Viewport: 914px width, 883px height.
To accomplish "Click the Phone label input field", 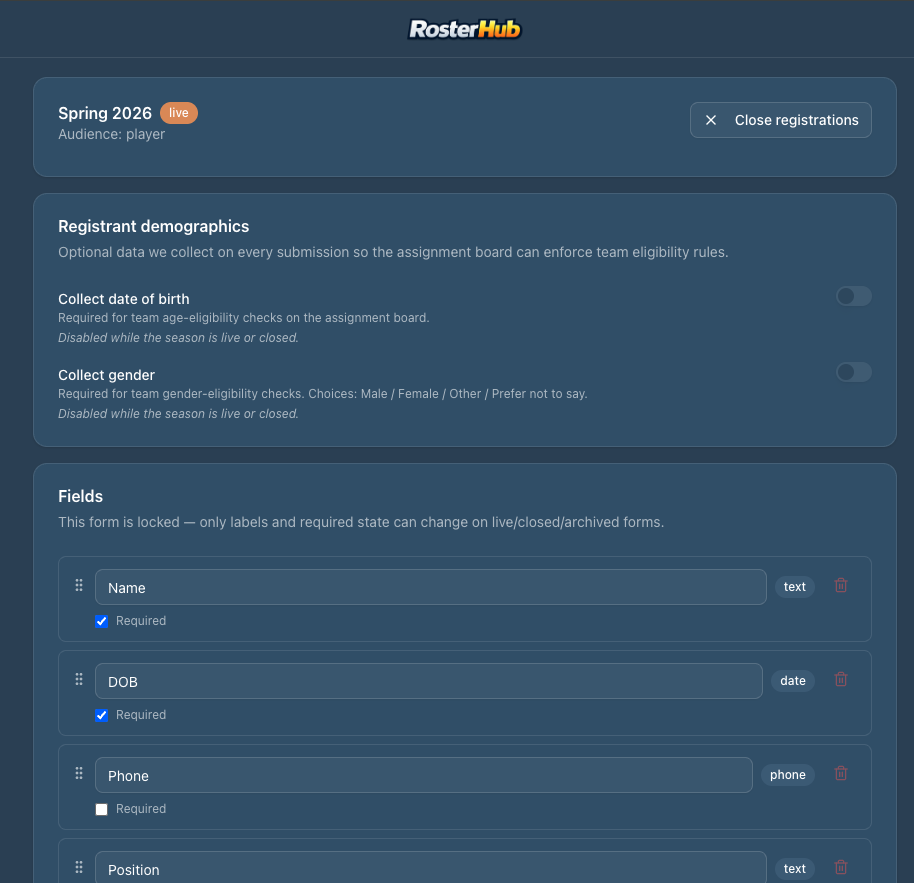I will (424, 775).
